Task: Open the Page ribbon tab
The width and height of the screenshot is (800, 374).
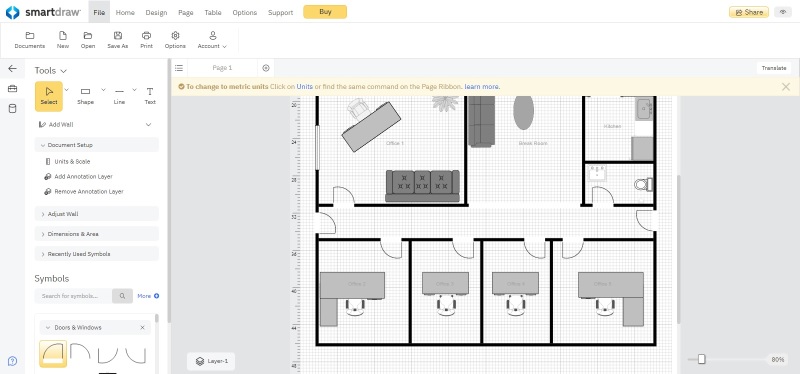Action: [186, 12]
